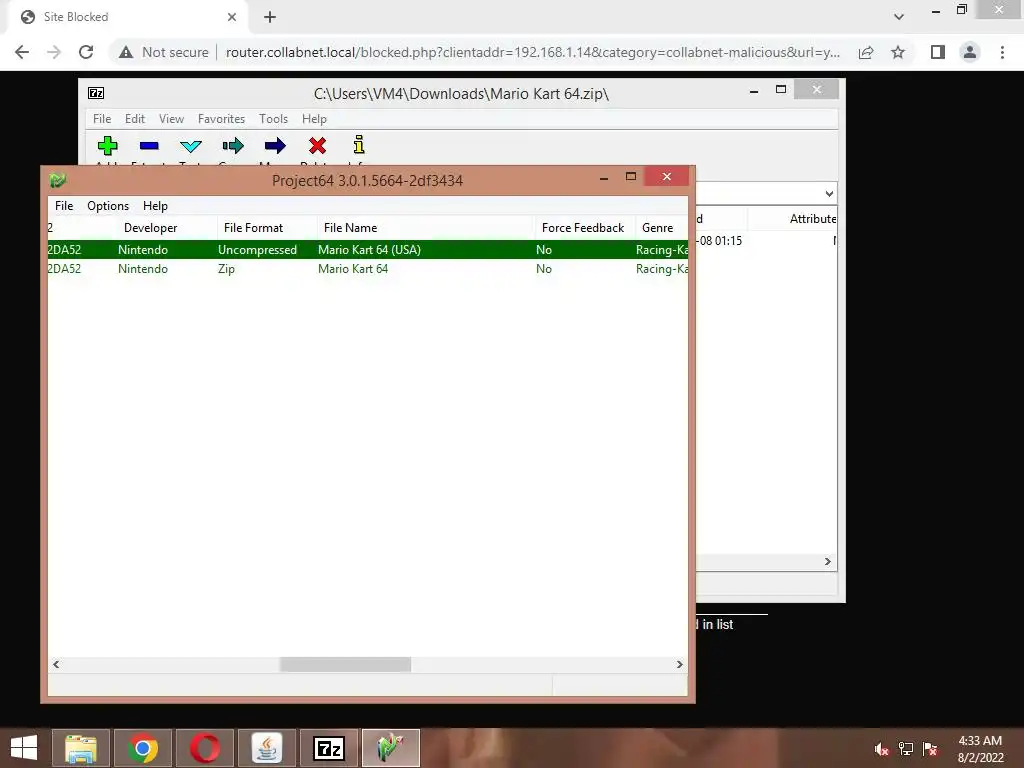Click the 7-Zip Add plus icon
This screenshot has width=1024, height=768.
107,146
